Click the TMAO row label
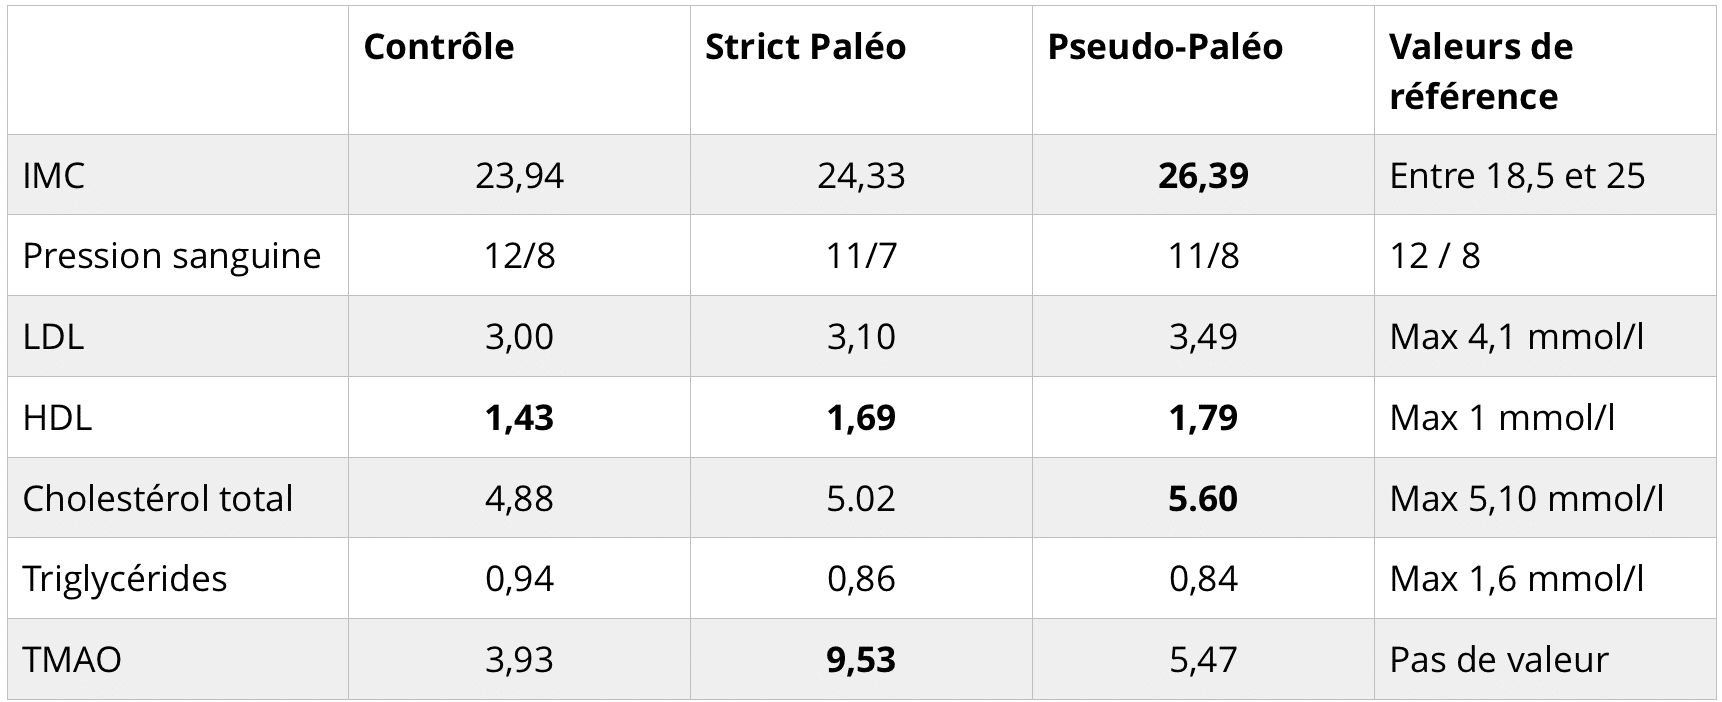The height and width of the screenshot is (702, 1722). coord(72,659)
